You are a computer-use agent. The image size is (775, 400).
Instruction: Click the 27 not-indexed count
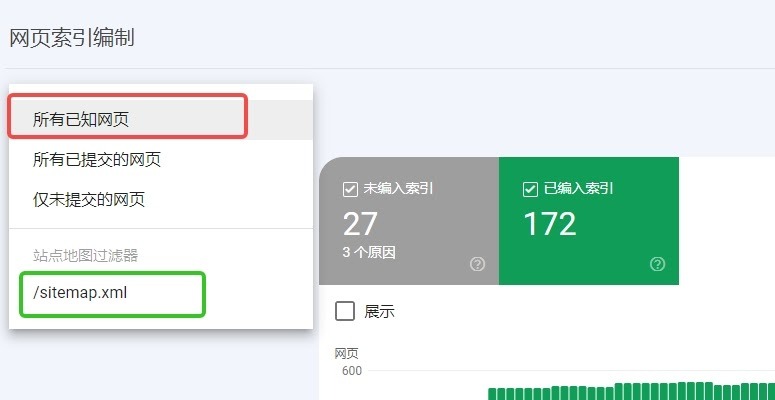coord(360,224)
